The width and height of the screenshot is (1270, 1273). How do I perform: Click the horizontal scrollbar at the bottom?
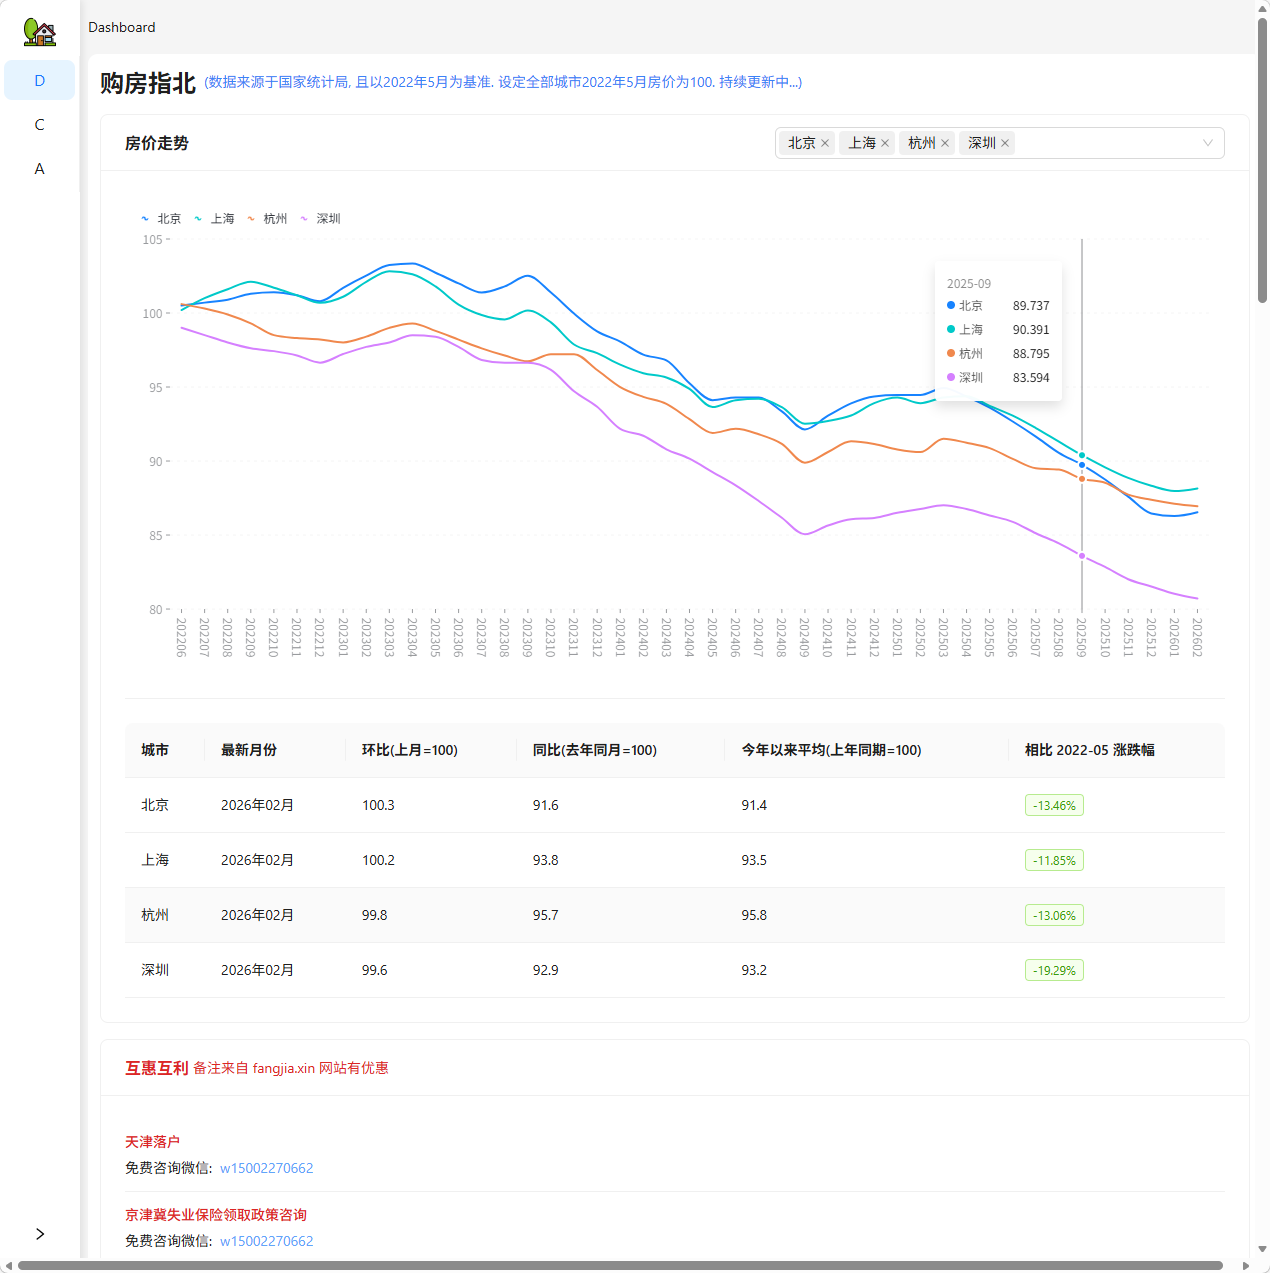(620, 1265)
